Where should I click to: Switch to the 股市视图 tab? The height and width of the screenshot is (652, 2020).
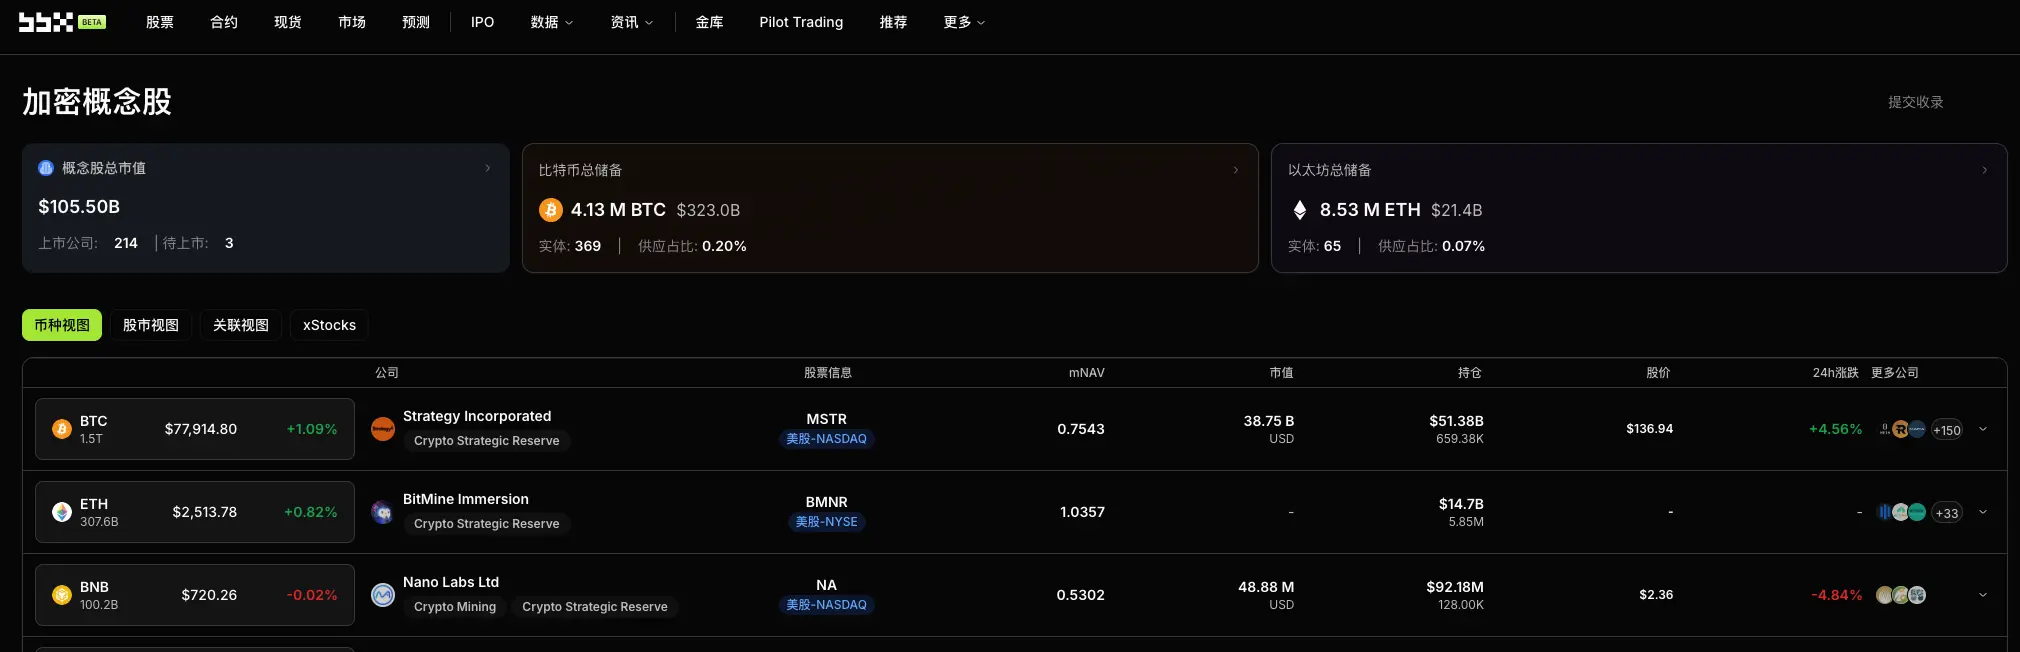[x=151, y=325]
